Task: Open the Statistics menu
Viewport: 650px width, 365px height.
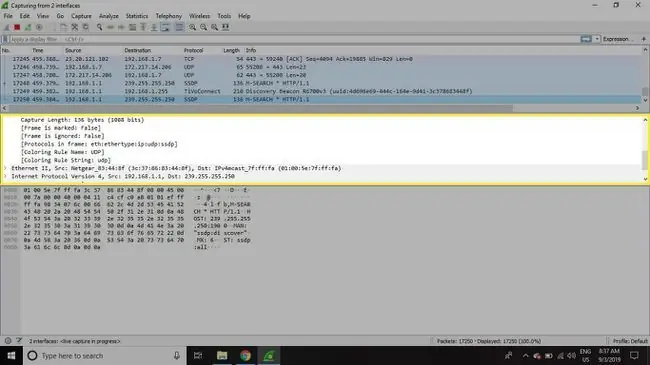Action: [137, 16]
